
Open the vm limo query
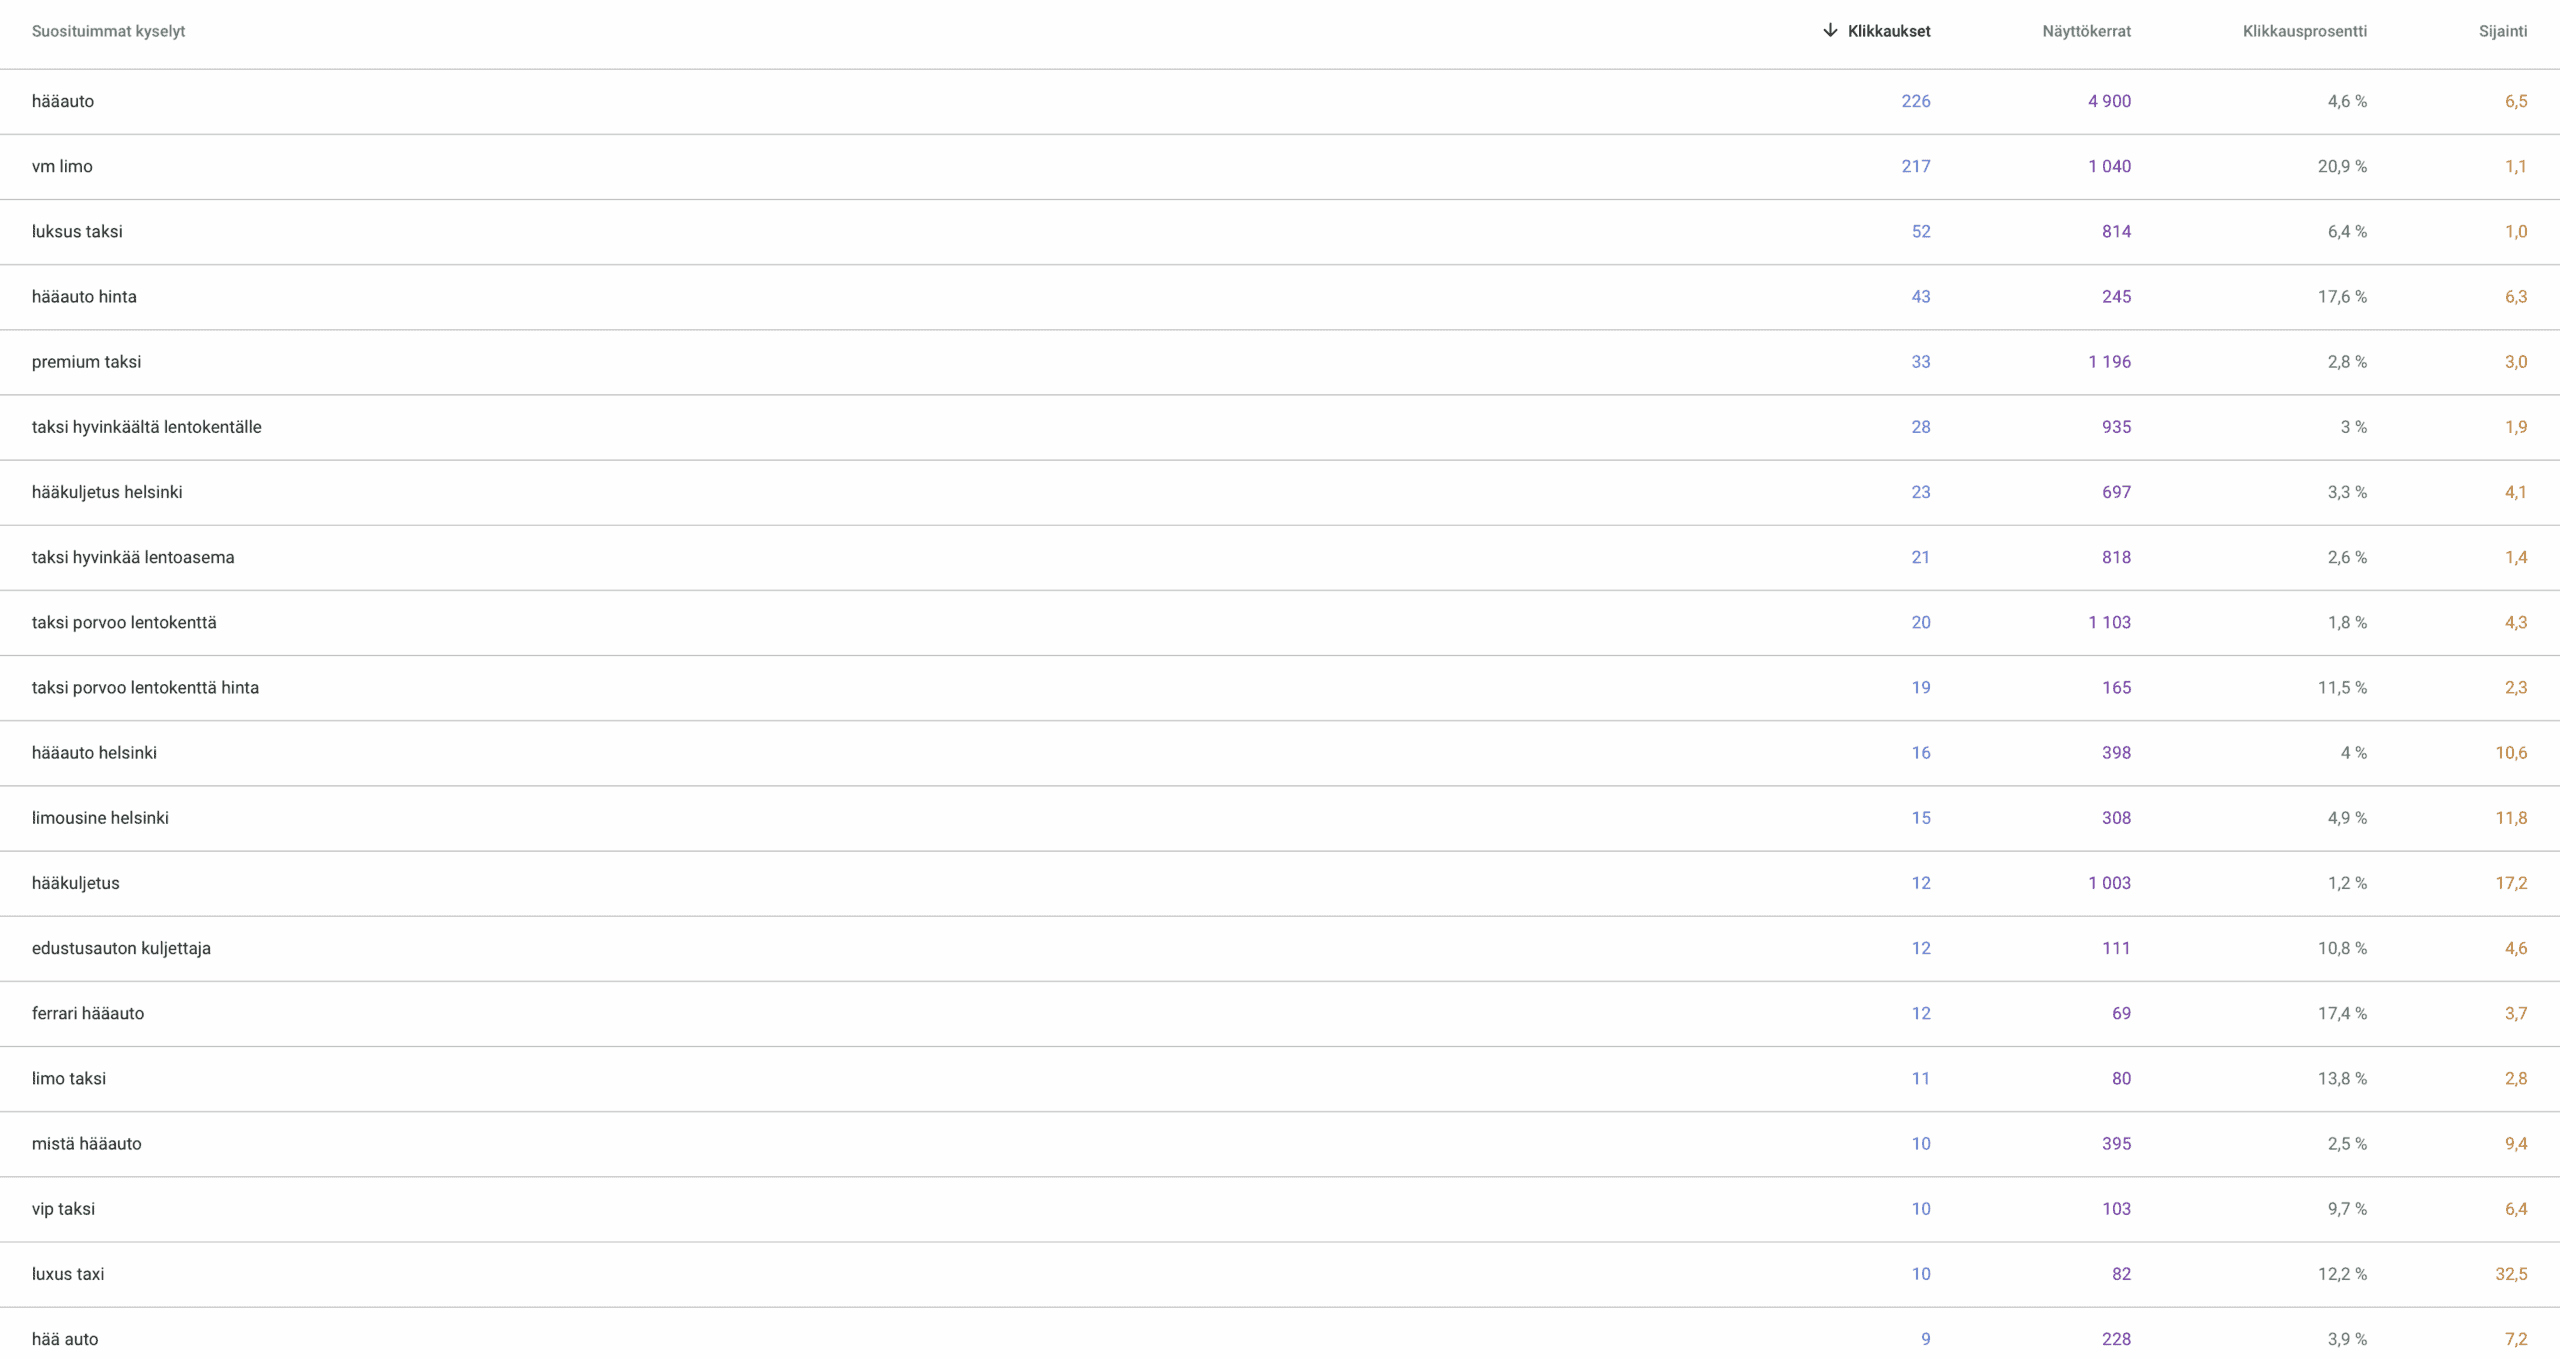point(62,166)
